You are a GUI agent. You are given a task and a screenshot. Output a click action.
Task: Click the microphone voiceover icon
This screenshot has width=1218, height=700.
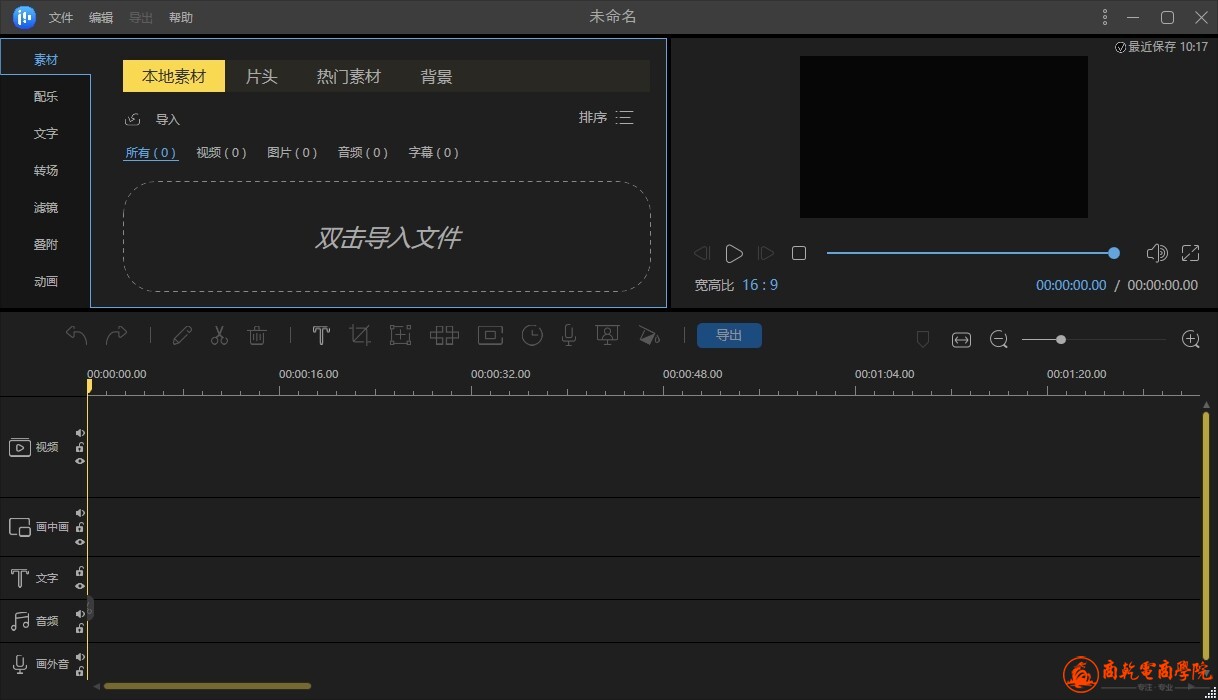[569, 336]
